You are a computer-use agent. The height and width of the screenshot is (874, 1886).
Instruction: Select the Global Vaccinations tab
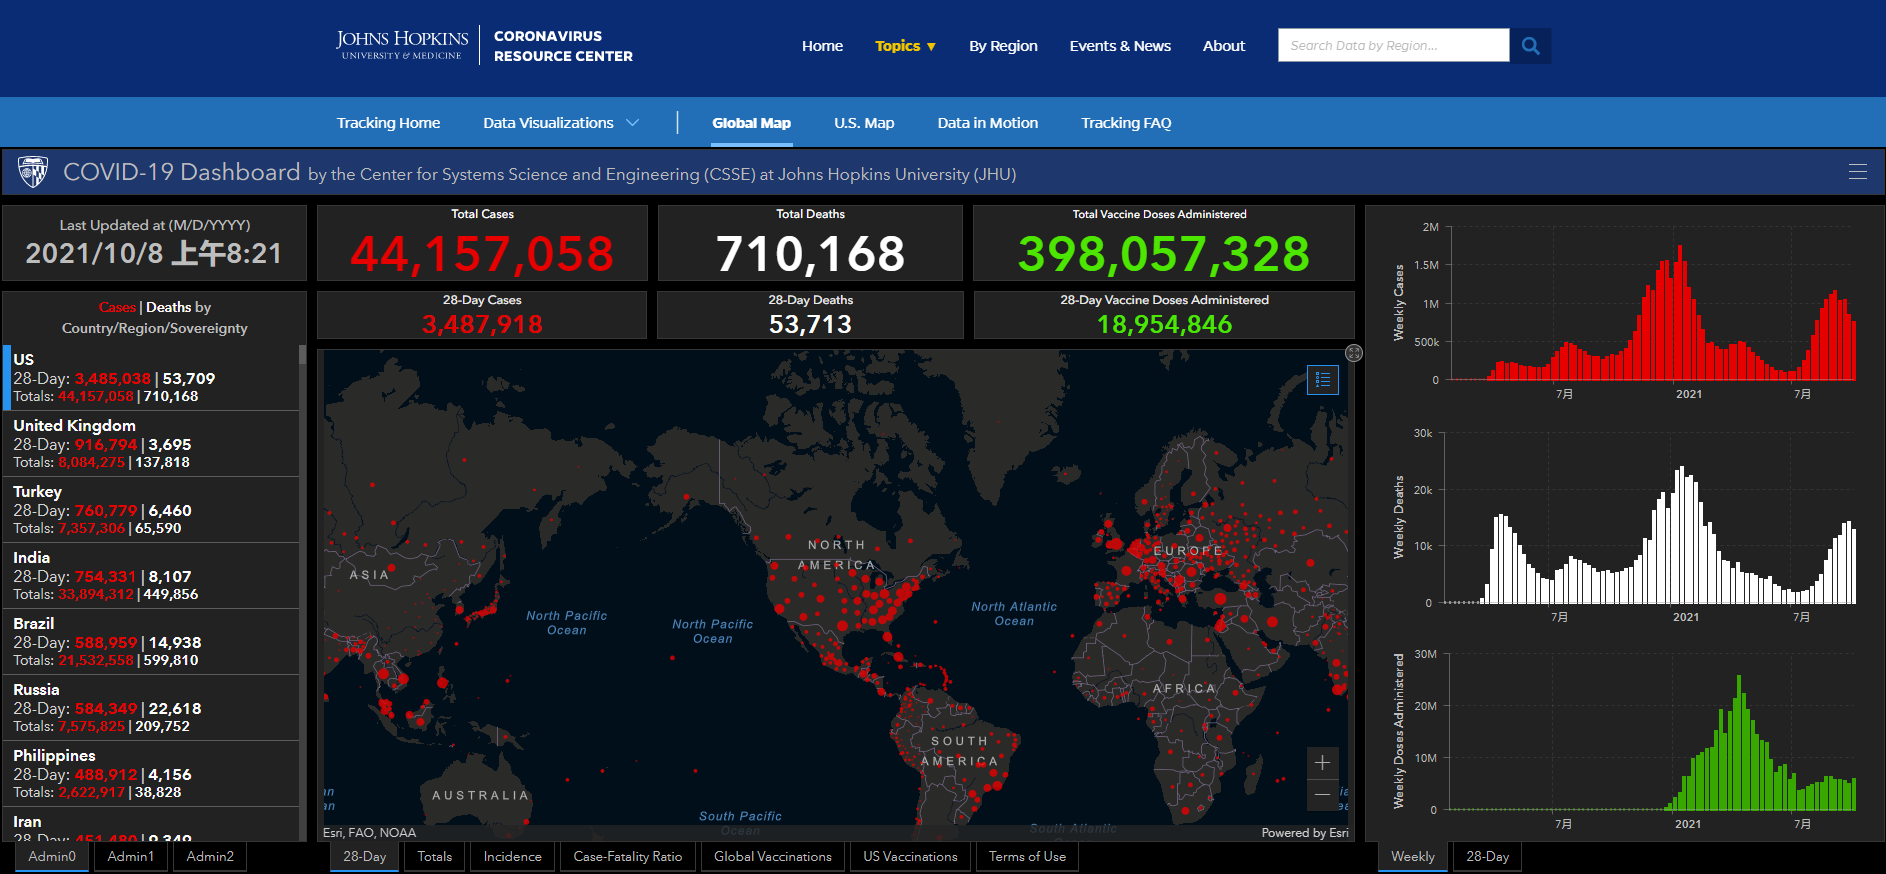(772, 857)
